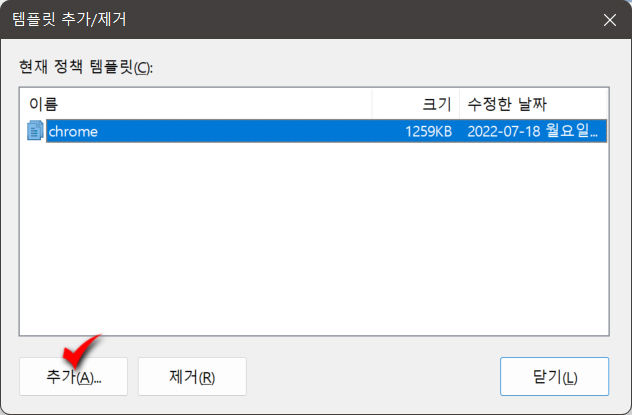Click the 1259KB size value
This screenshot has width=632, height=415.
428,131
